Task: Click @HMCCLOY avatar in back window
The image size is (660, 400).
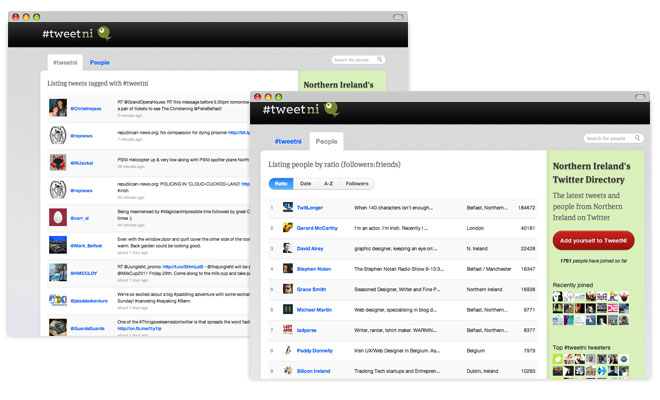Action: (58, 272)
